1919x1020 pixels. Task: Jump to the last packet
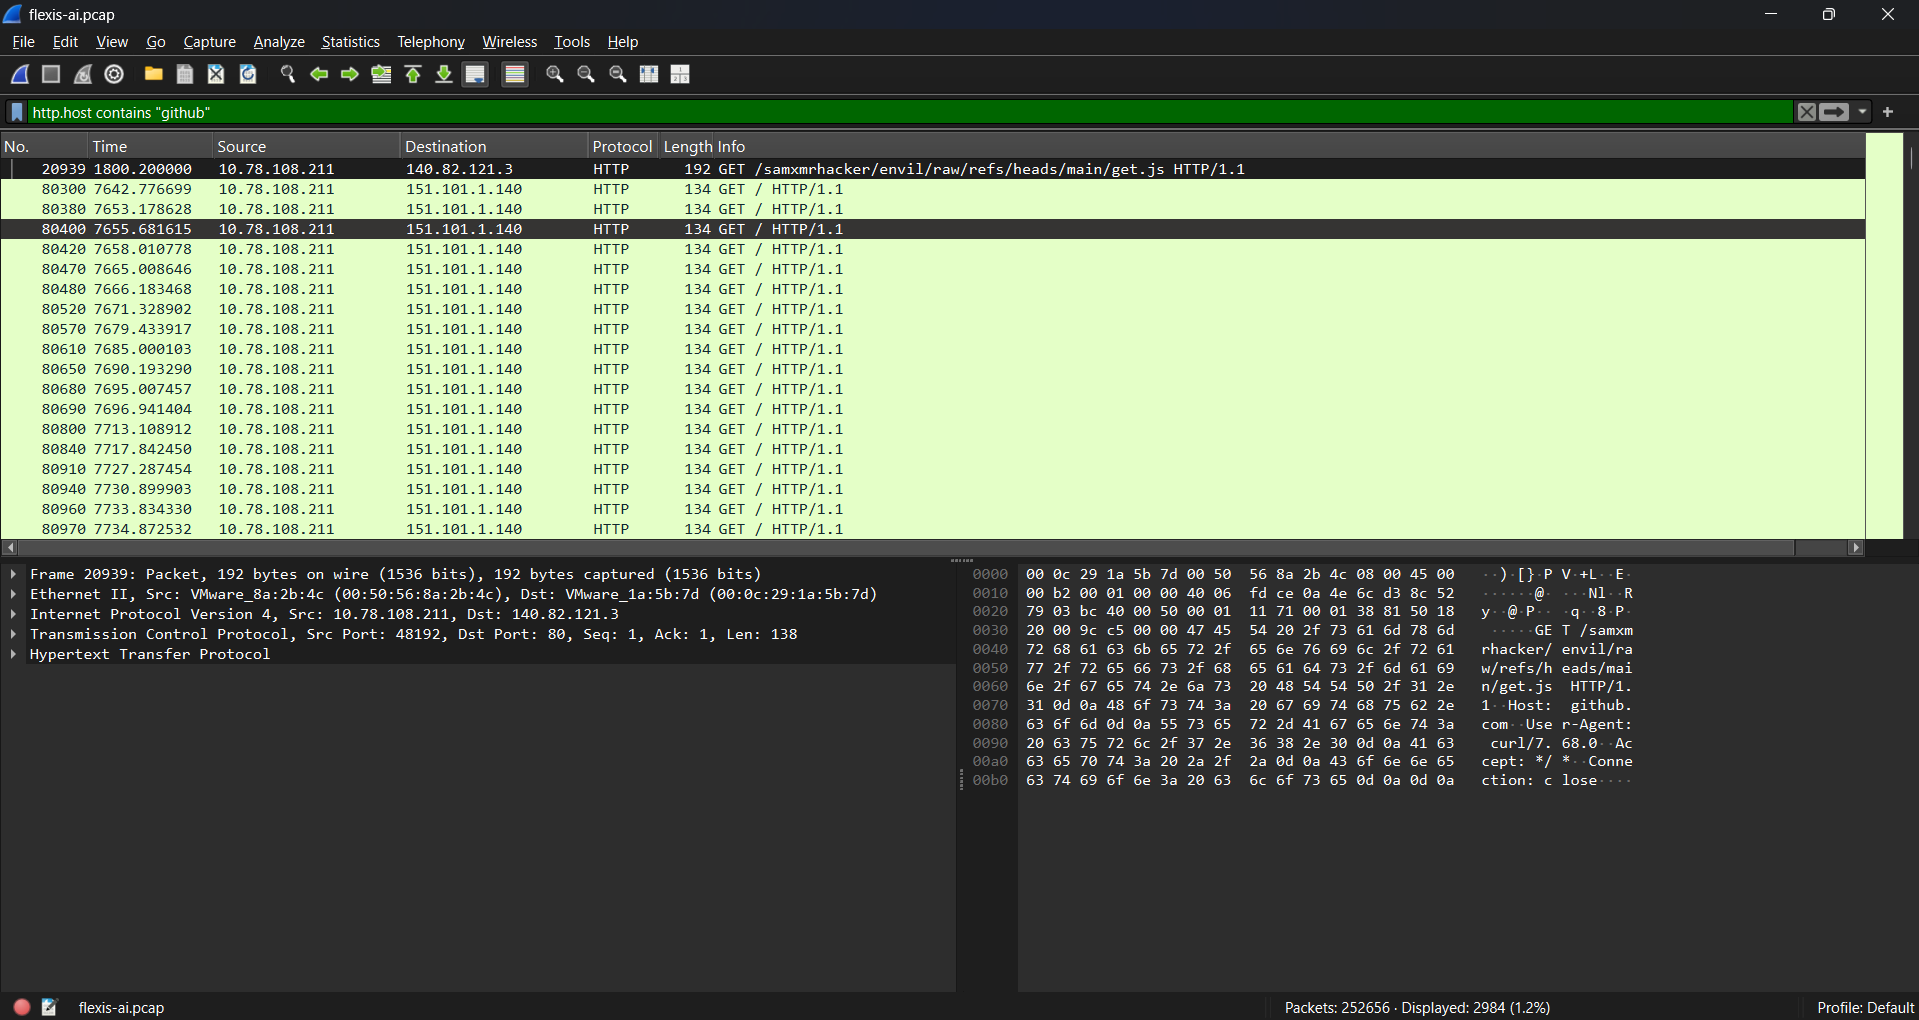[x=444, y=74]
